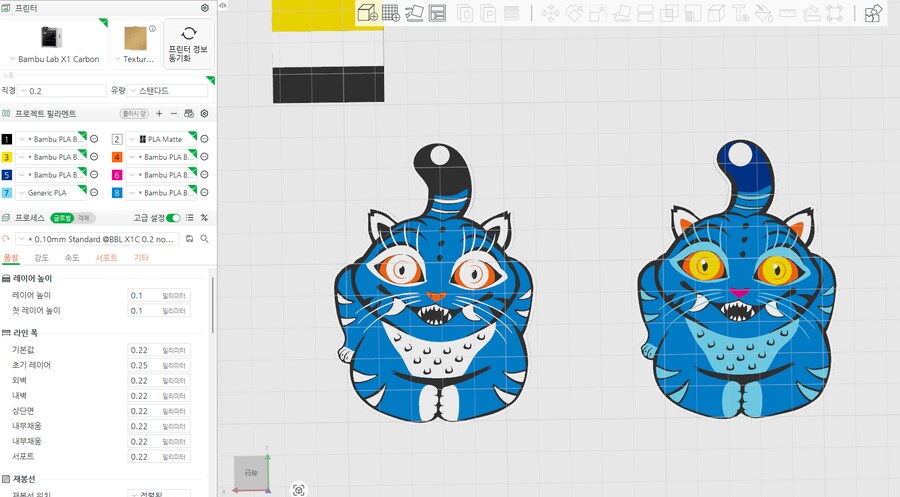This screenshot has height=497, width=900.
Task: Open filament settings gear in 프로젝트 필라멘트 header
Action: pyautogui.click(x=204, y=114)
